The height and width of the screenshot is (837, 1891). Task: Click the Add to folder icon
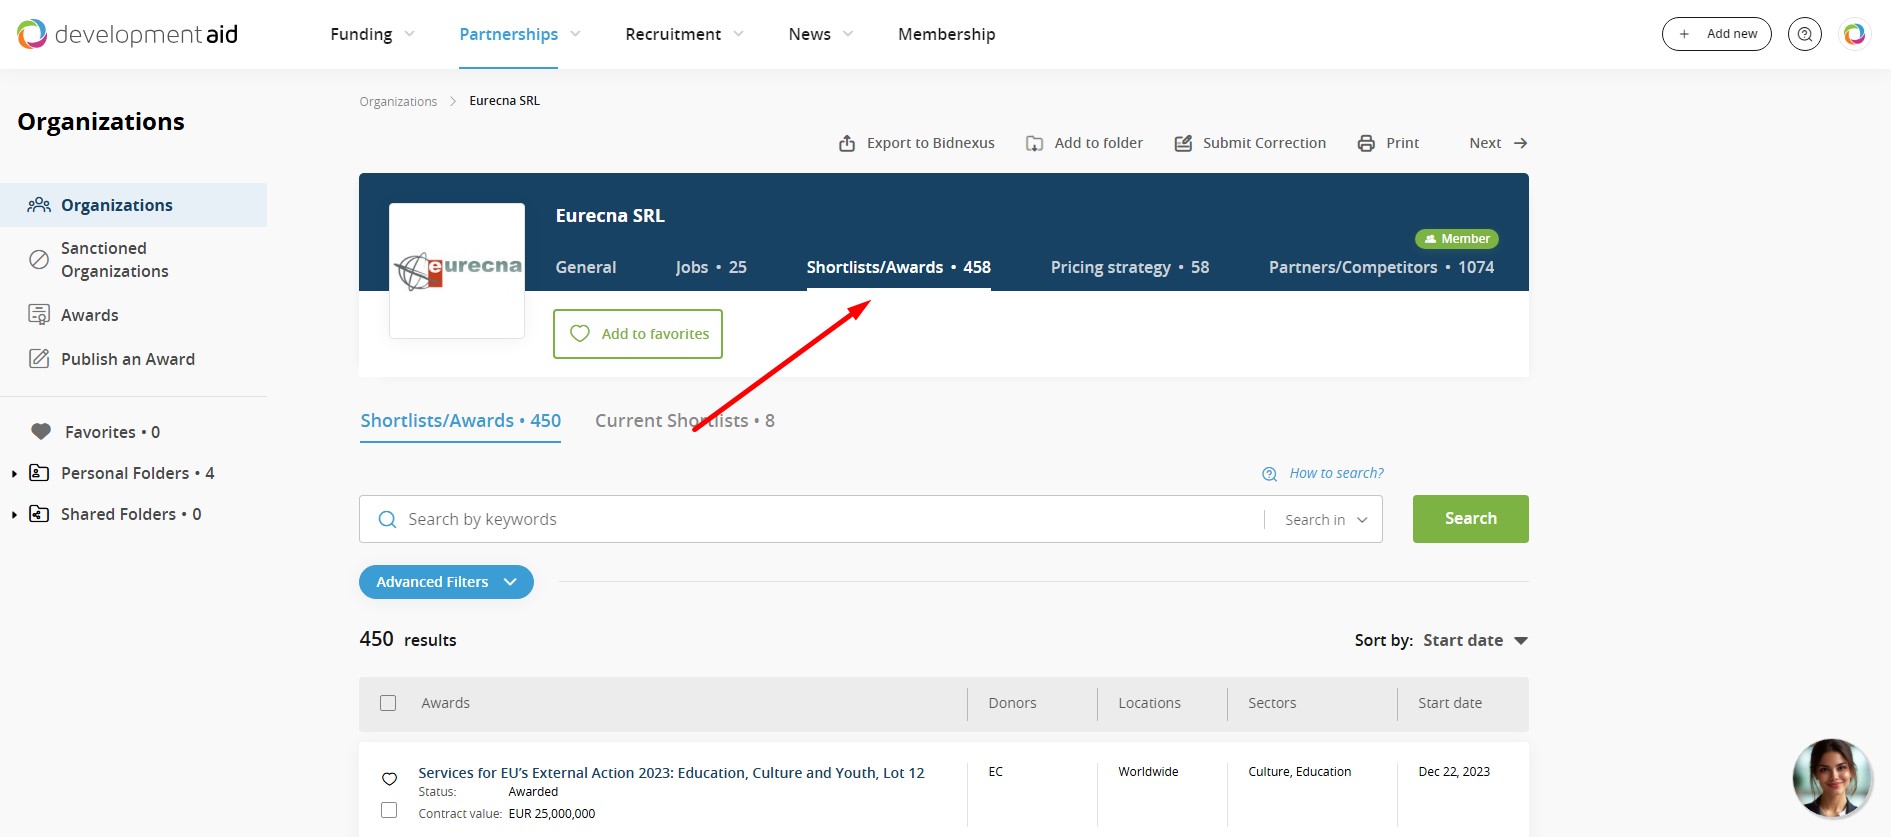(x=1035, y=143)
